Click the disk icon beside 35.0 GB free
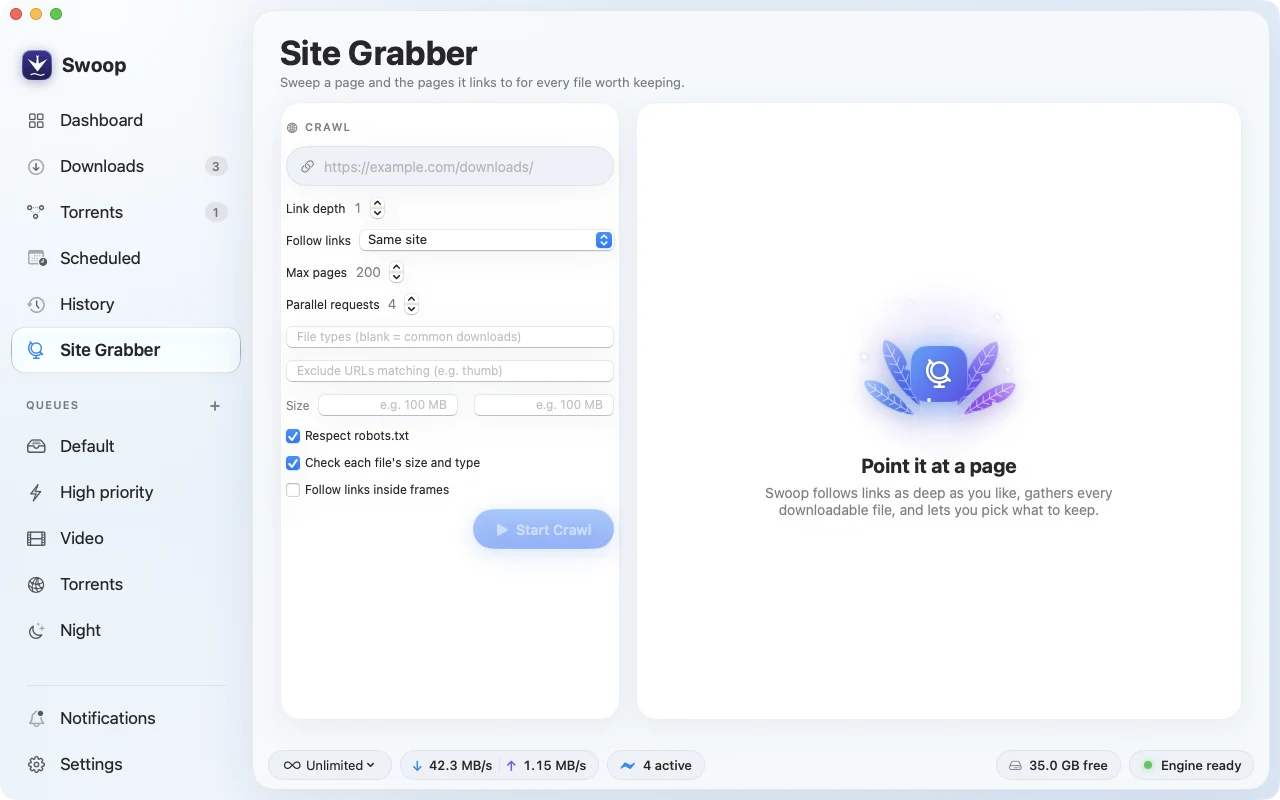Image resolution: width=1280 pixels, height=800 pixels. (x=1015, y=765)
